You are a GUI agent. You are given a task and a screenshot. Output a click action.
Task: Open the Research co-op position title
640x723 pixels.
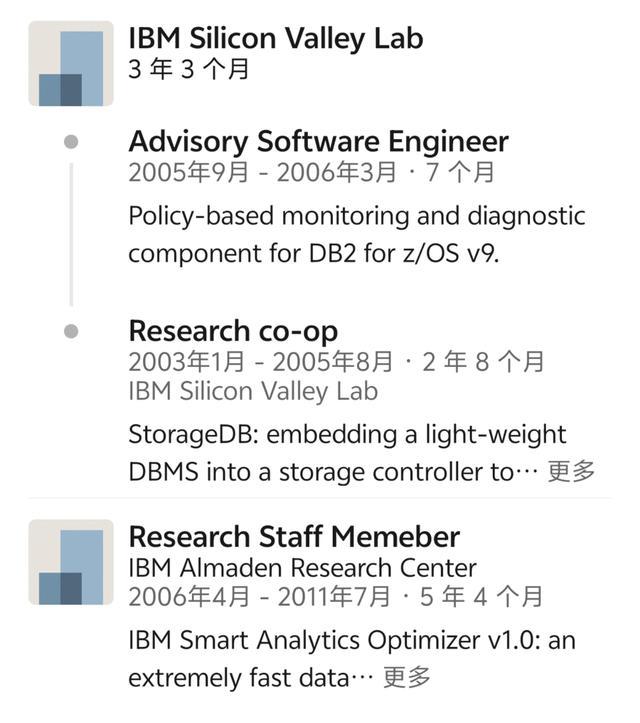(x=233, y=331)
